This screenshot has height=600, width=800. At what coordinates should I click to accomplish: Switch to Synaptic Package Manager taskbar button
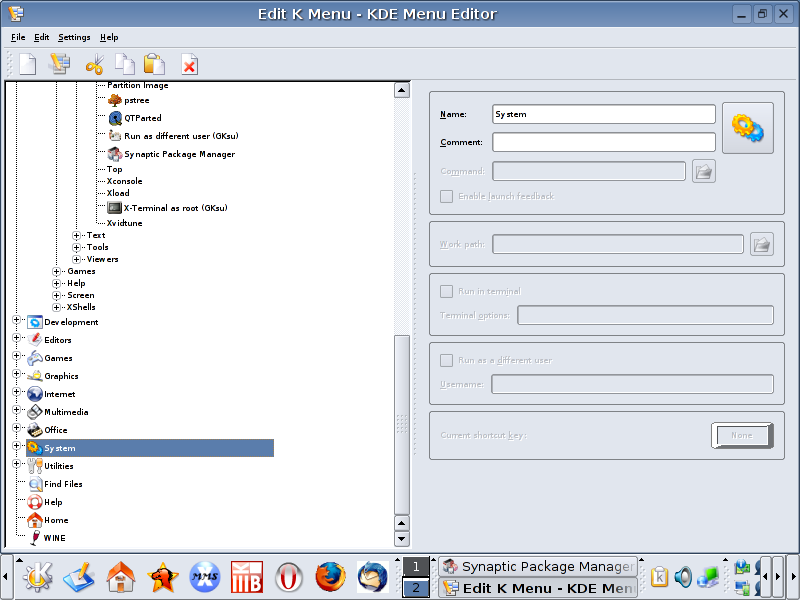(x=537, y=566)
